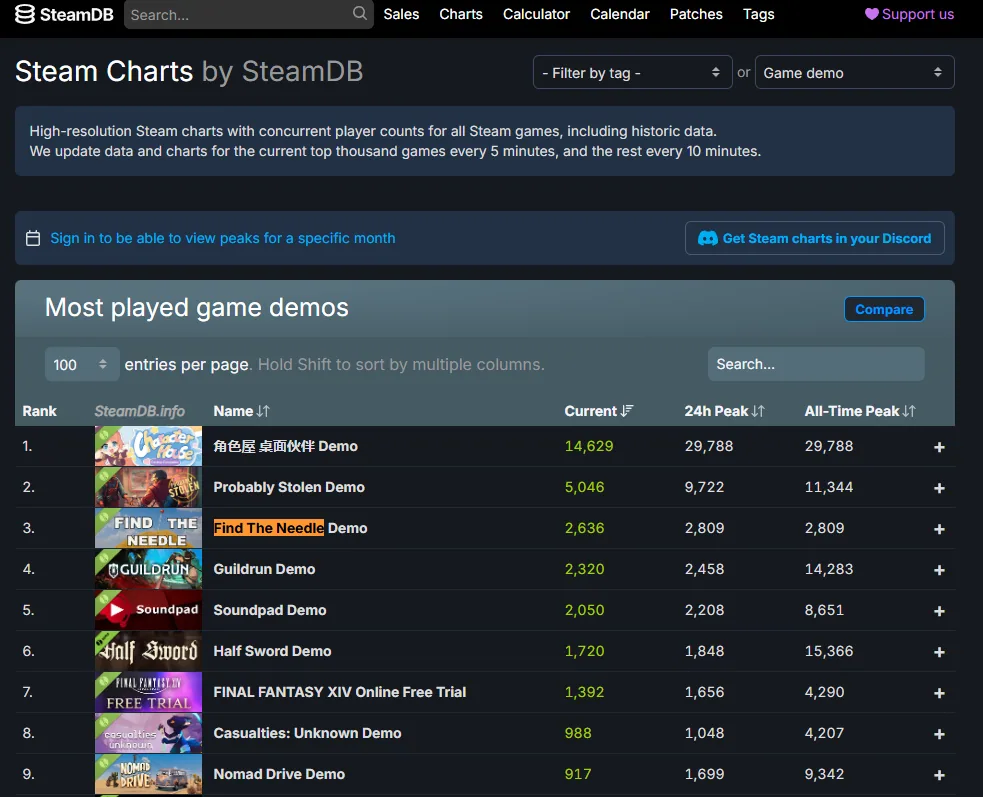Open the Casualties: Unknown Demo link

(307, 733)
